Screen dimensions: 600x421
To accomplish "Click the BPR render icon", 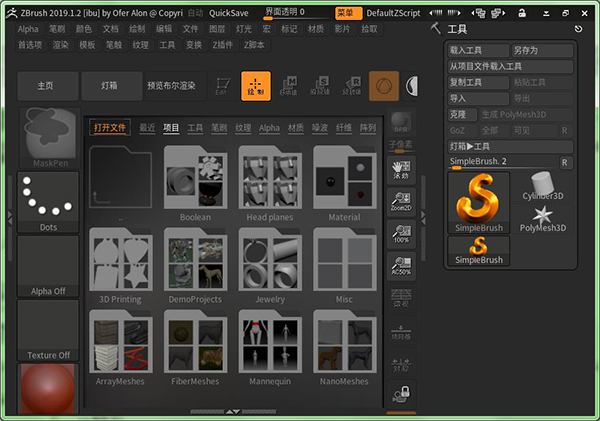I will click(401, 123).
